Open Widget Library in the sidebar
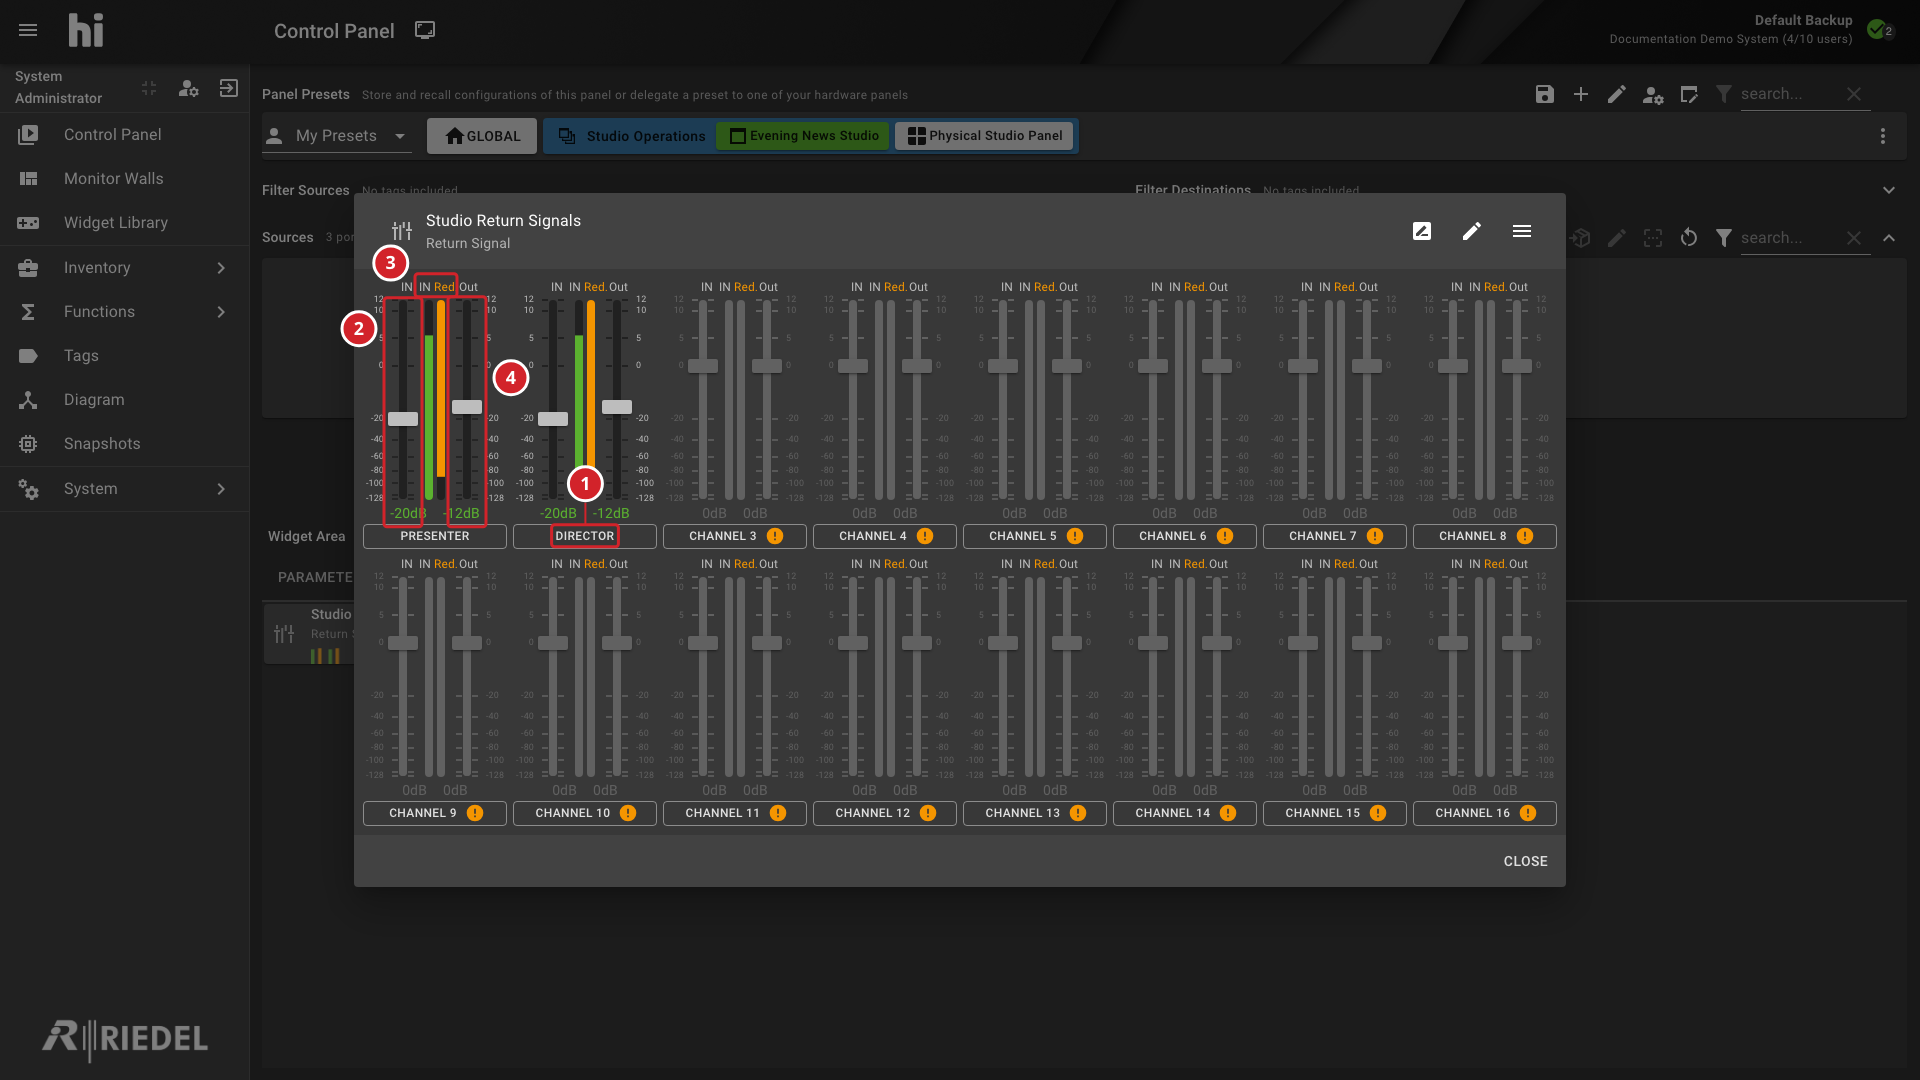Screen dimensions: 1920x1080 pos(125,223)
